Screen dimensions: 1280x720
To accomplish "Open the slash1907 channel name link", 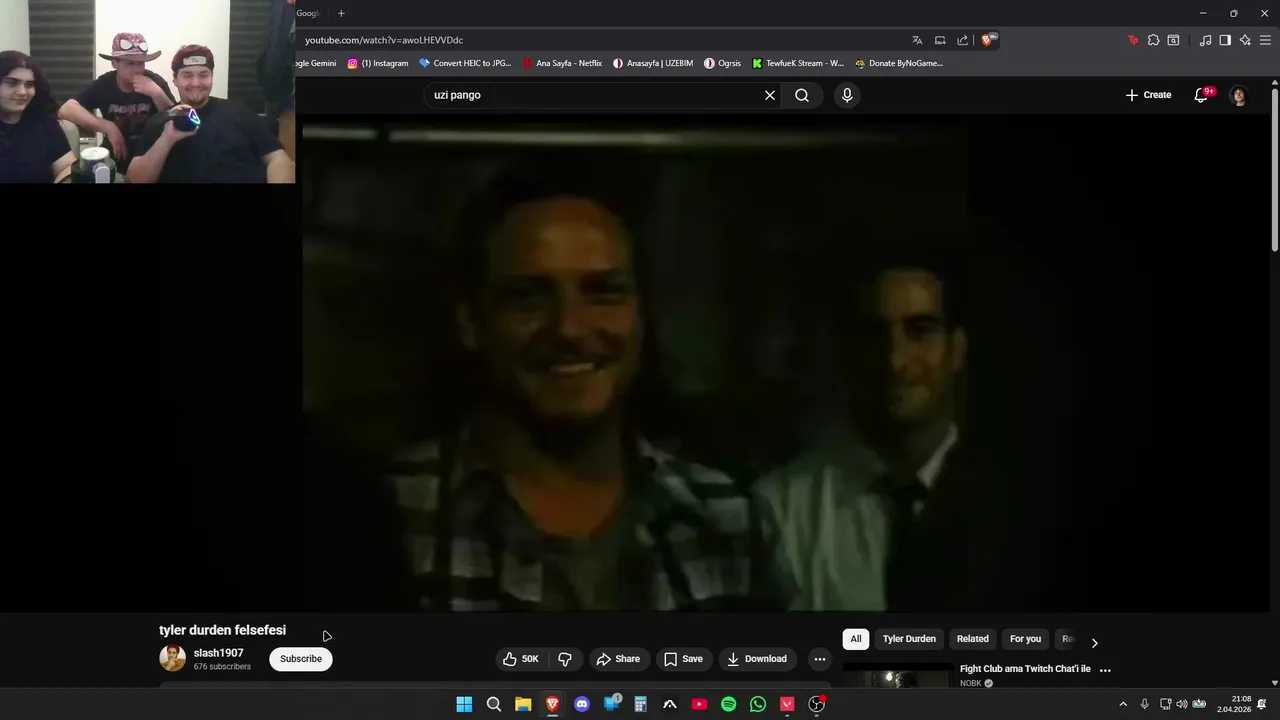I will pos(218,653).
